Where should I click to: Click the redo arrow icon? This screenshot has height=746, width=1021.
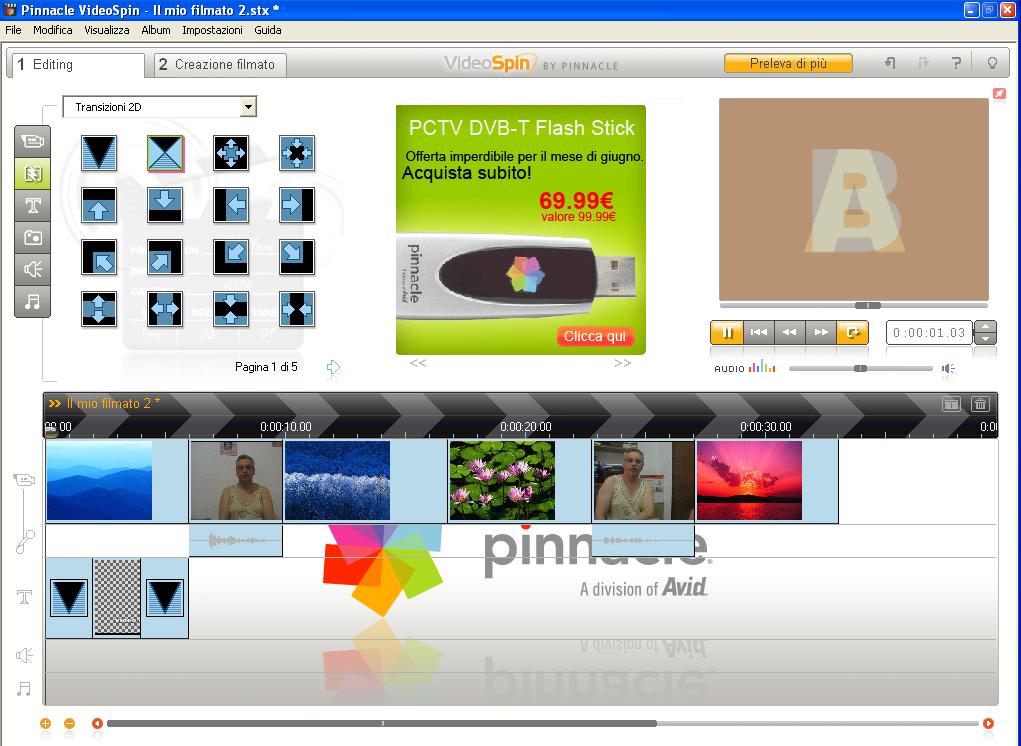click(x=923, y=63)
